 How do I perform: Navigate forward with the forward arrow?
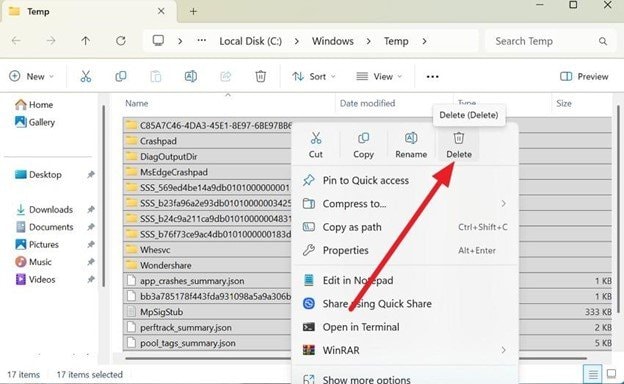click(x=51, y=41)
